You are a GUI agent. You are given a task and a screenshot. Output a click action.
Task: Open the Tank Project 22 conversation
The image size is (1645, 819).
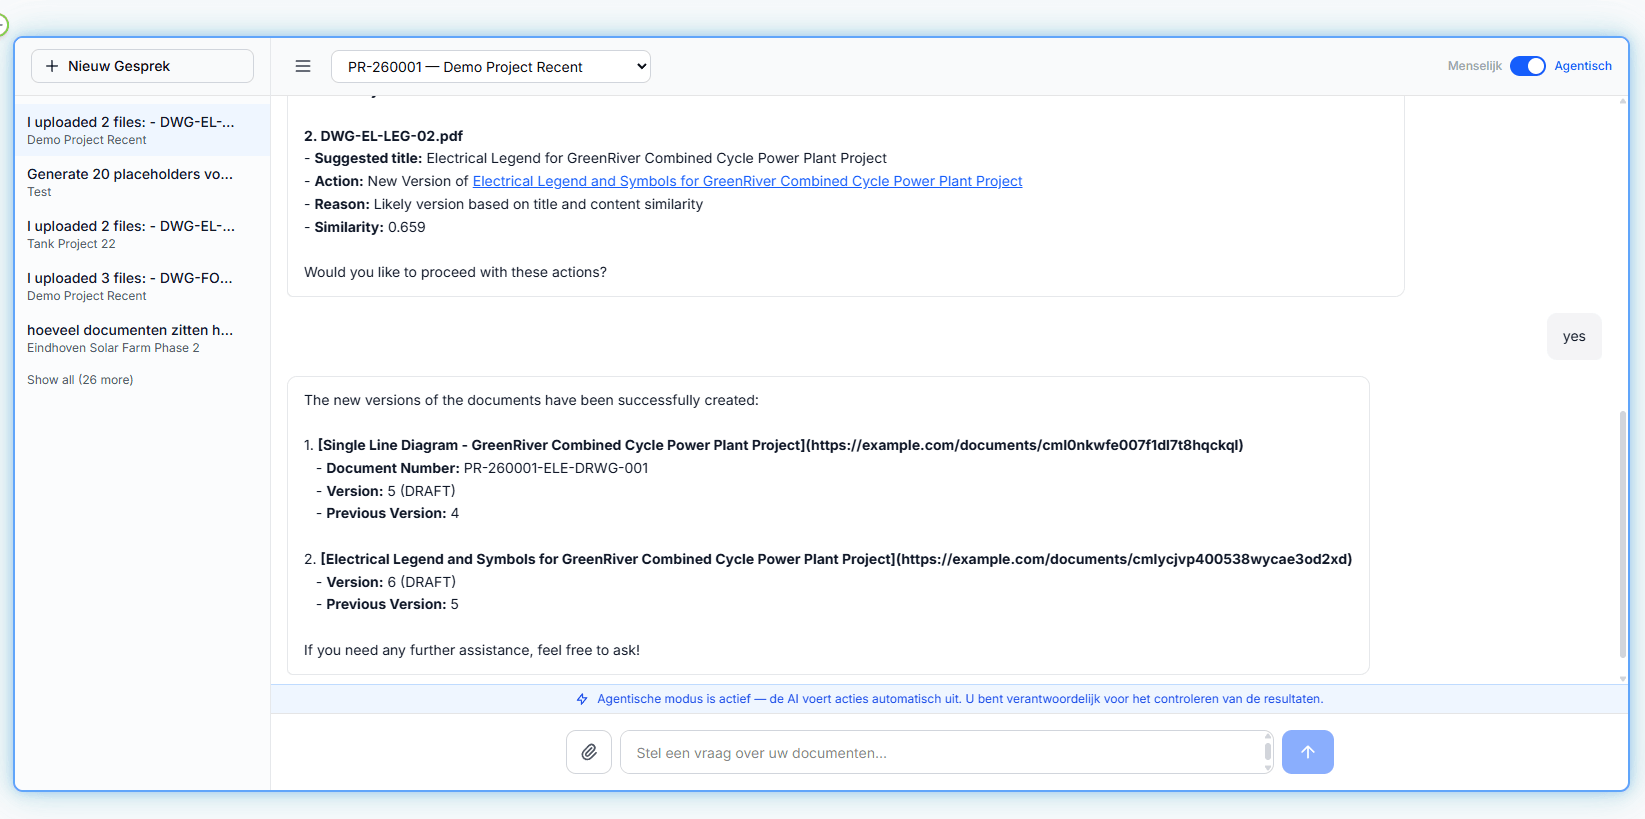(x=142, y=234)
